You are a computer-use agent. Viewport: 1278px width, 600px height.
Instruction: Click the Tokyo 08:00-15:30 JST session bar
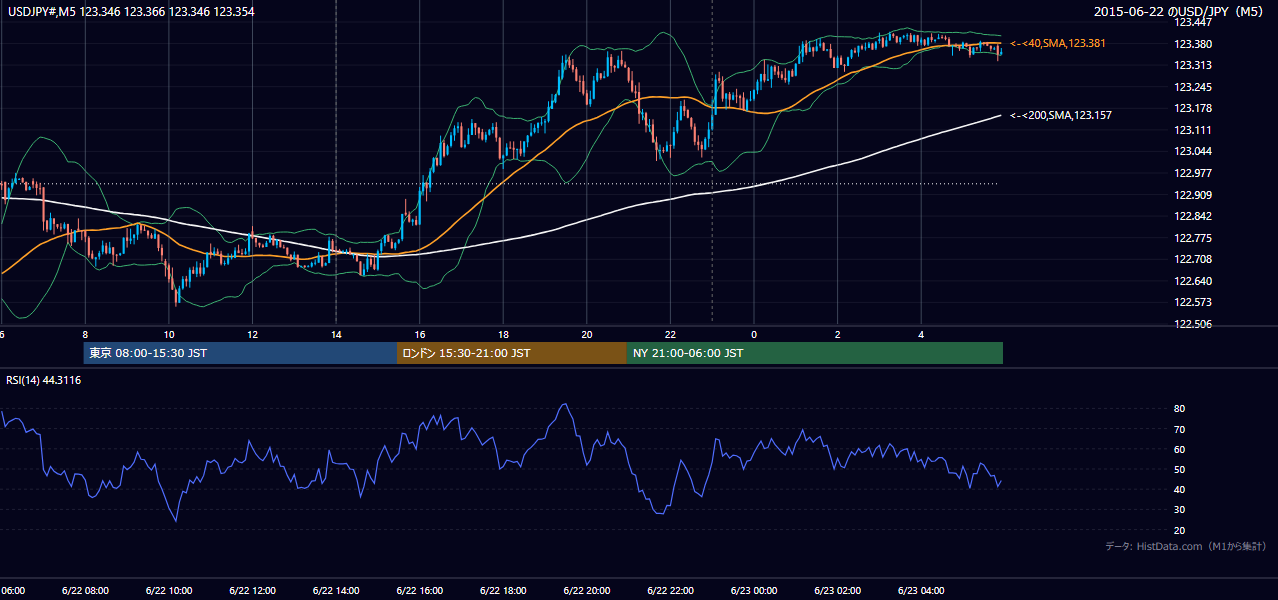[x=240, y=353]
